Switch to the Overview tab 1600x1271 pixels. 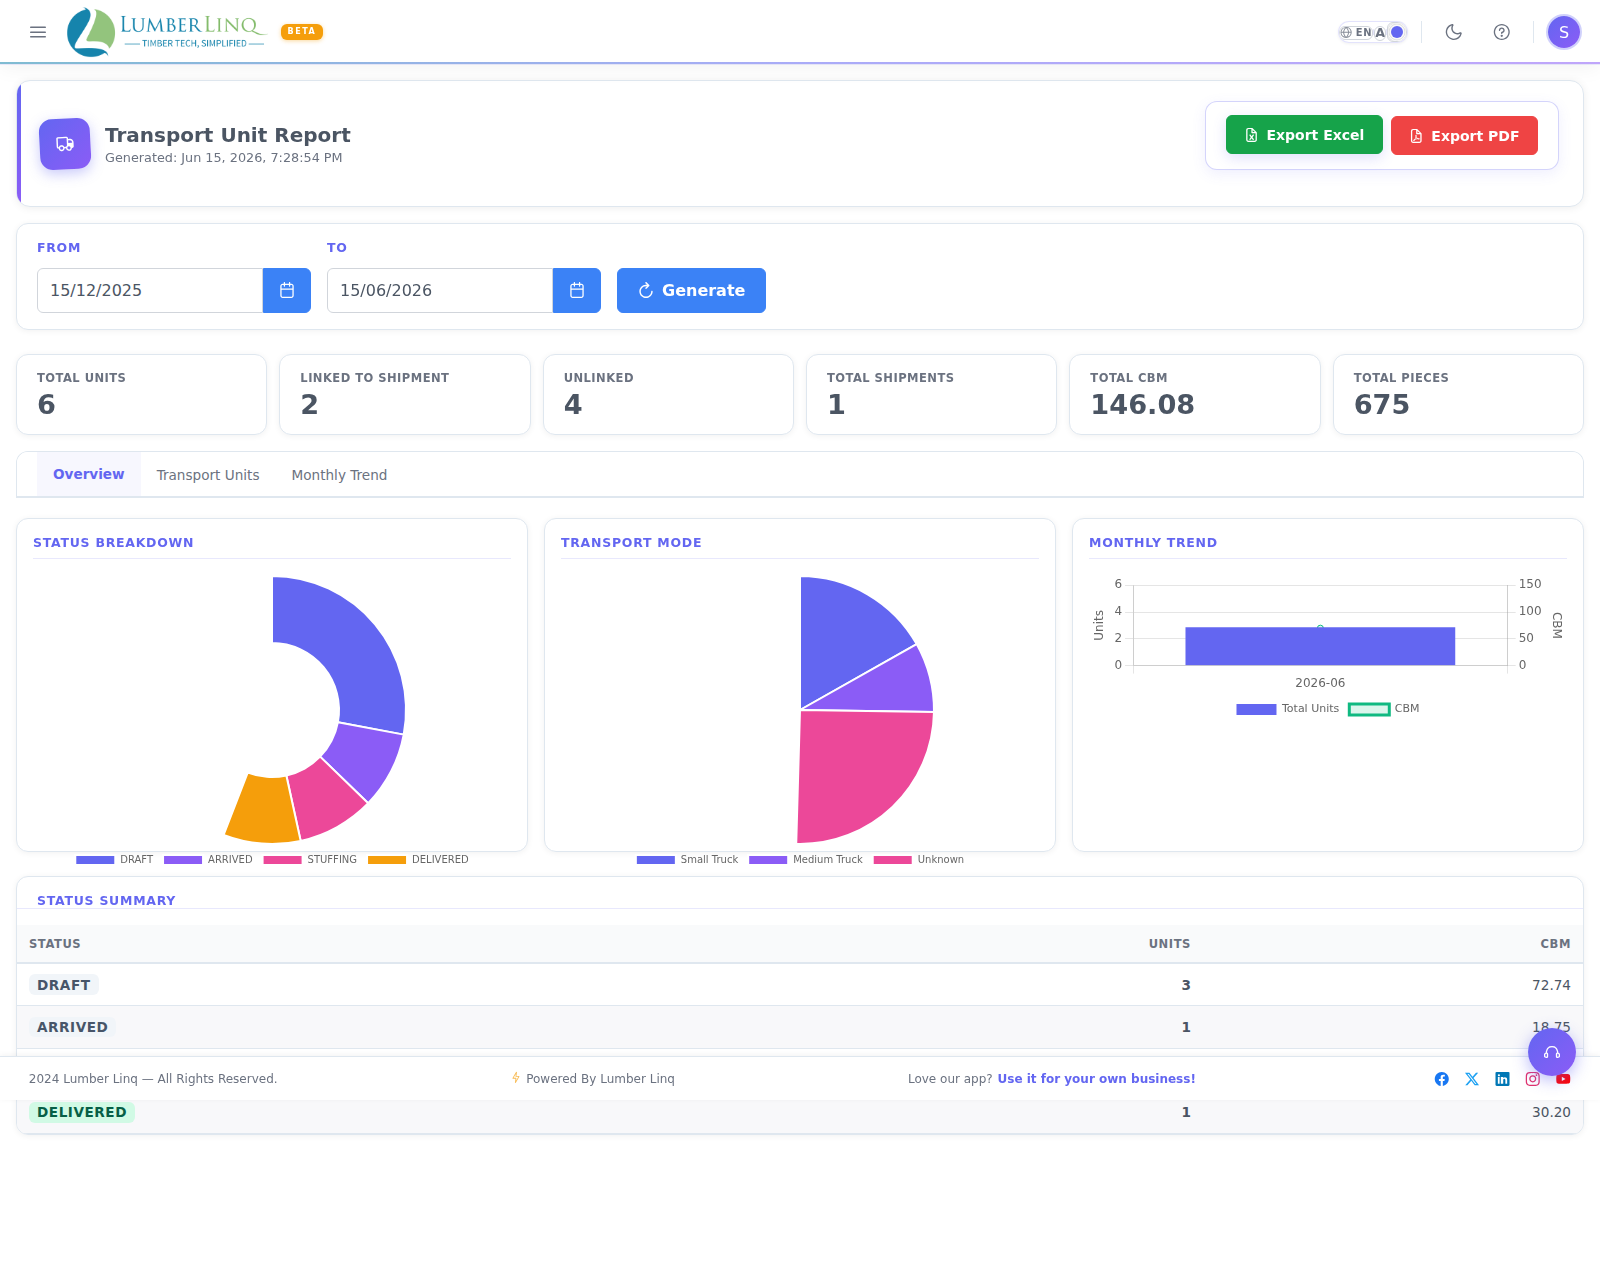(89, 474)
